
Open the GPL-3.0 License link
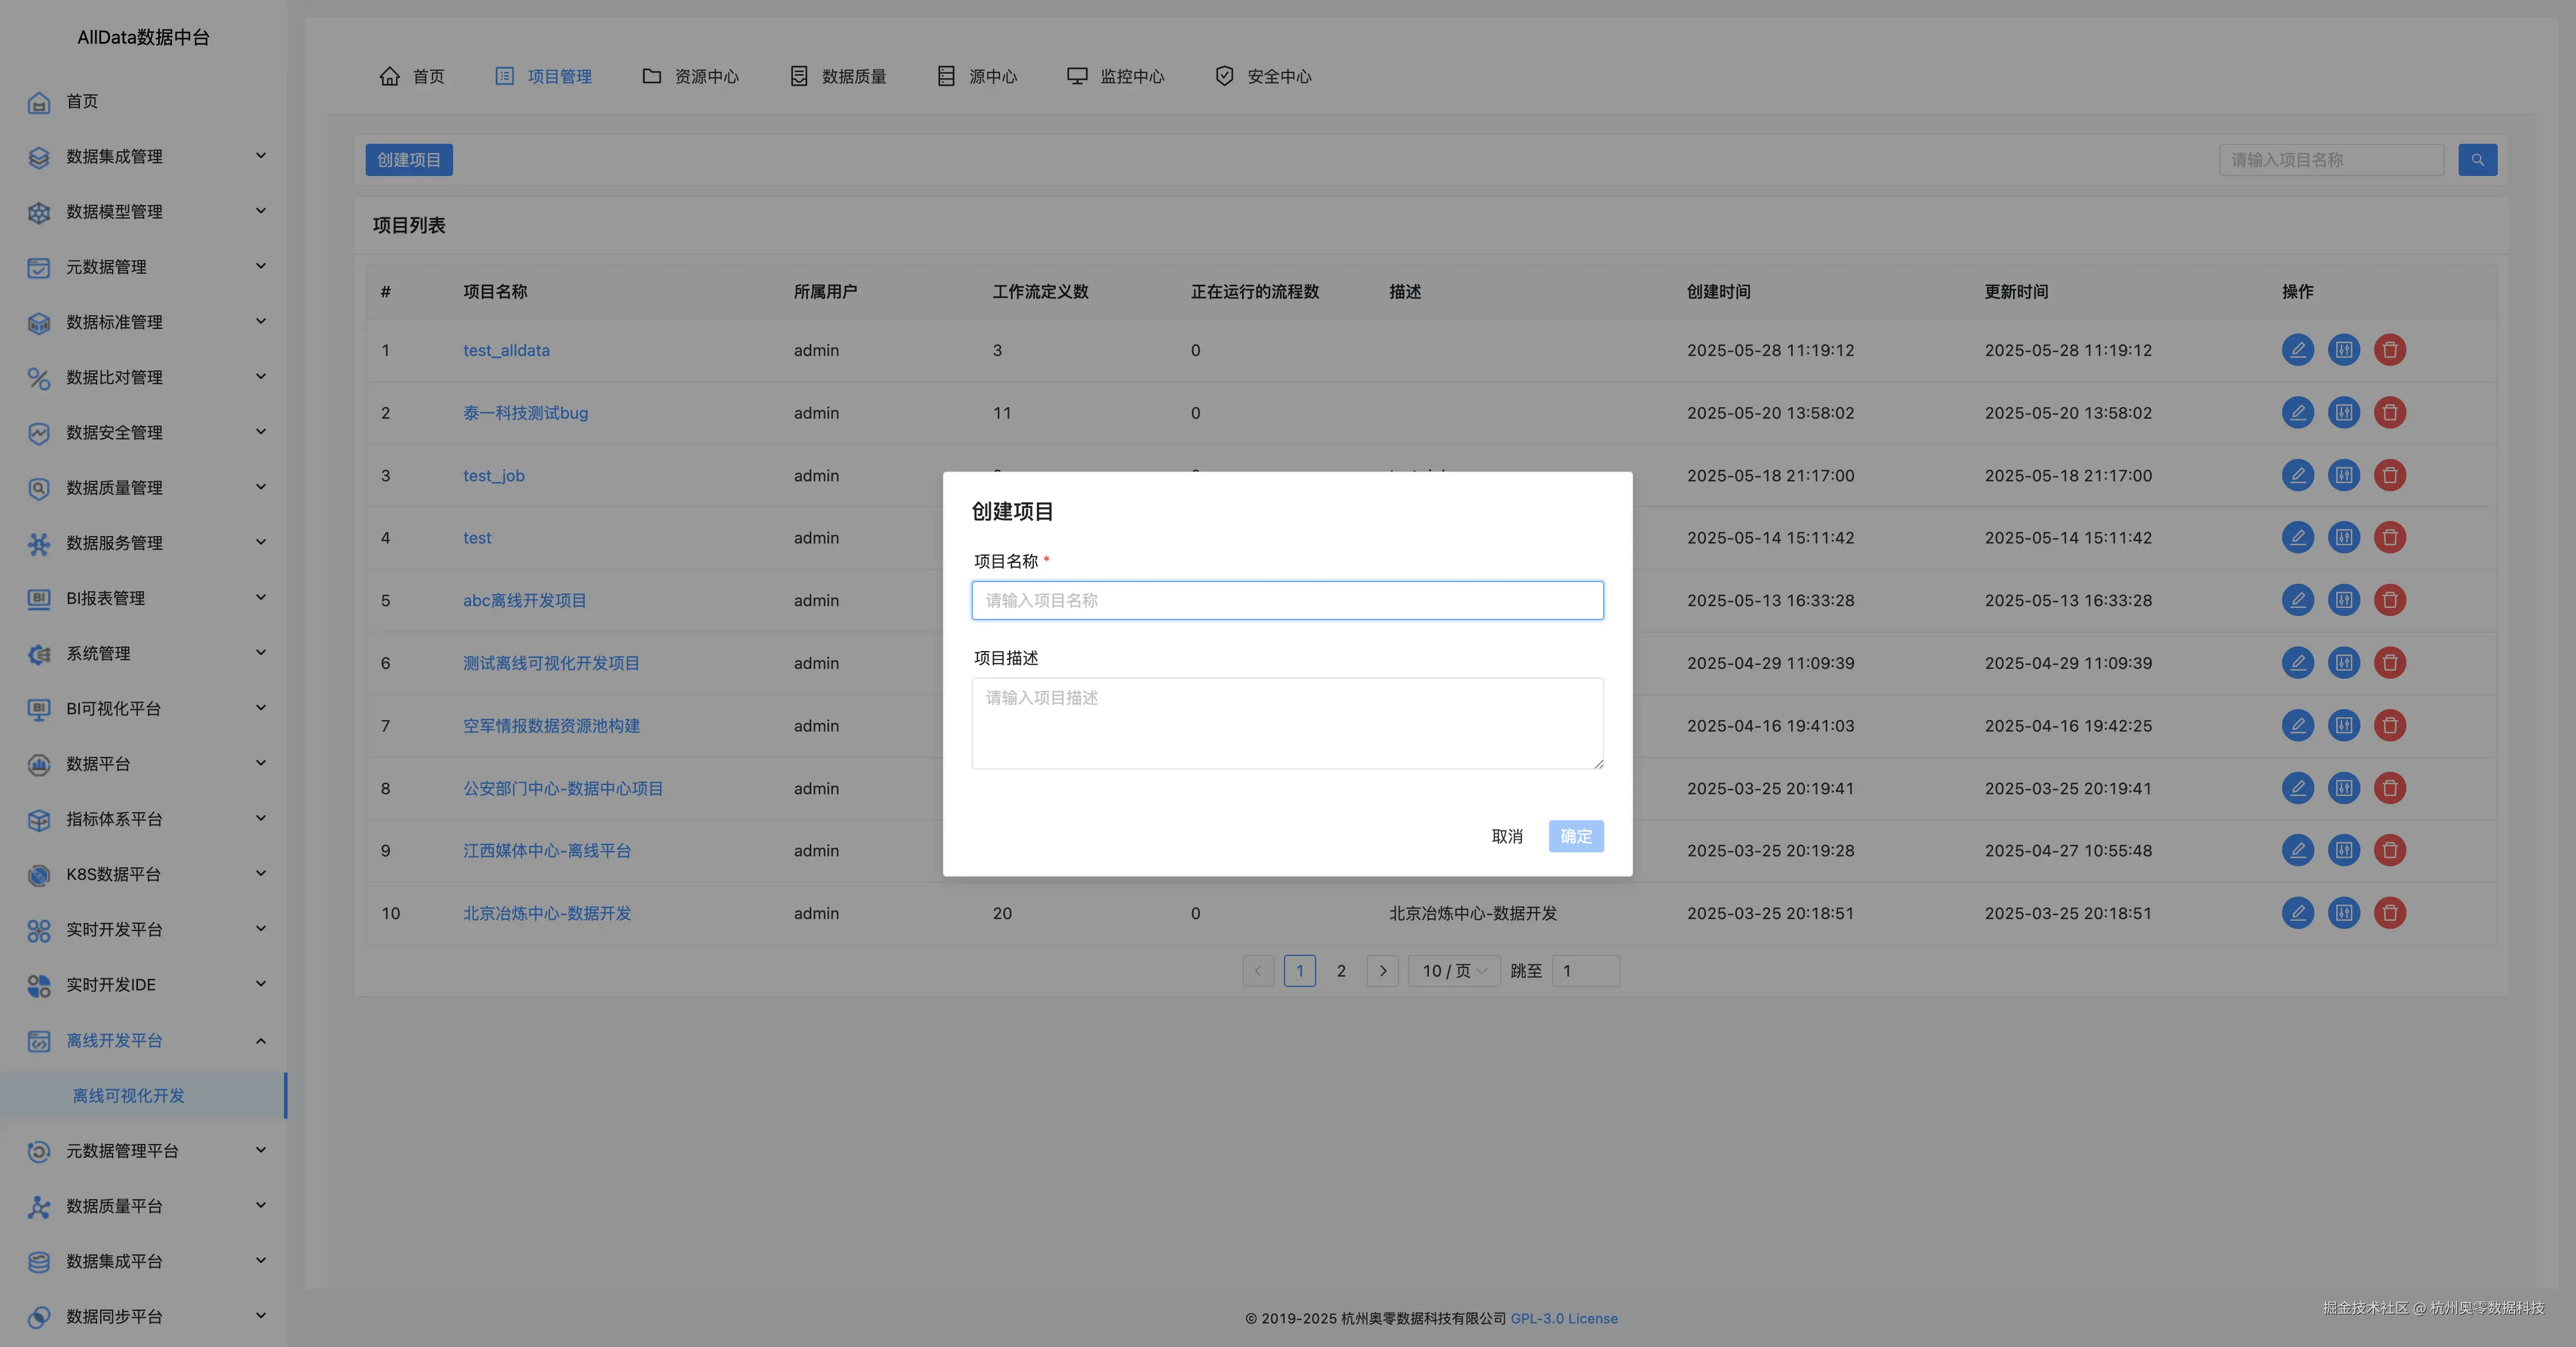point(1563,1319)
